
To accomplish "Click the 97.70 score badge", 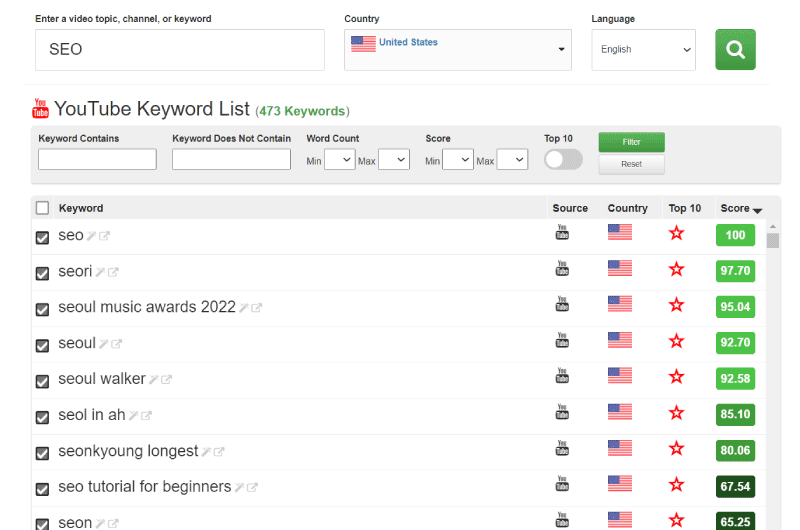I will [735, 271].
